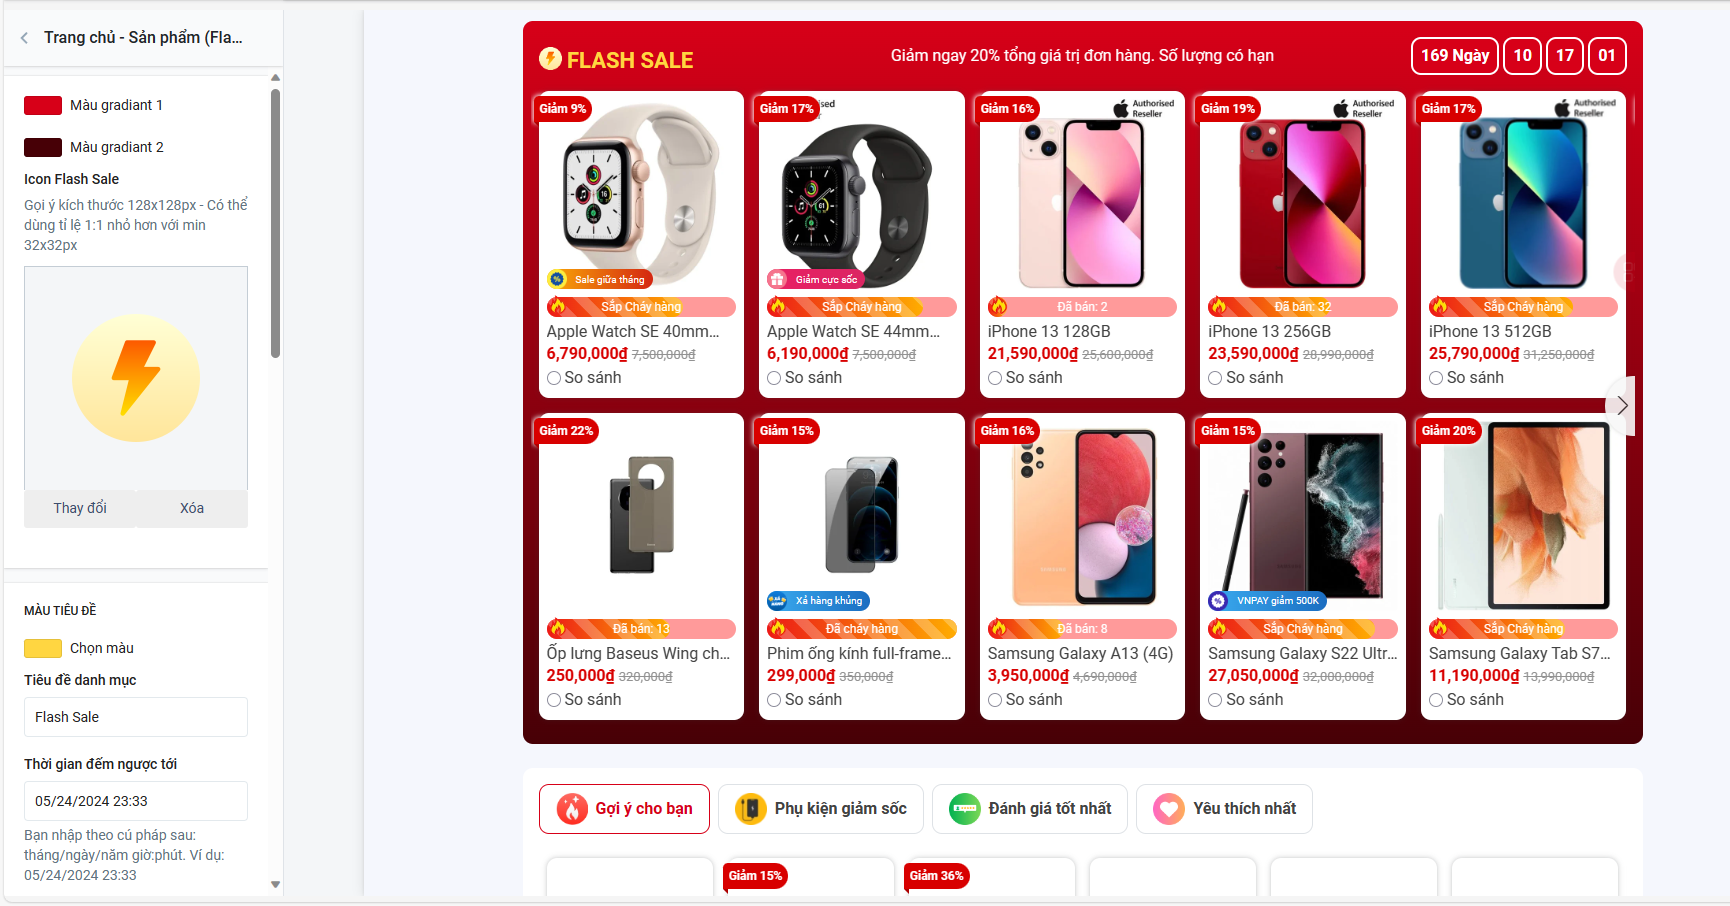
Task: Switch to Đánh giá tốt nhất tab
Action: point(1030,809)
